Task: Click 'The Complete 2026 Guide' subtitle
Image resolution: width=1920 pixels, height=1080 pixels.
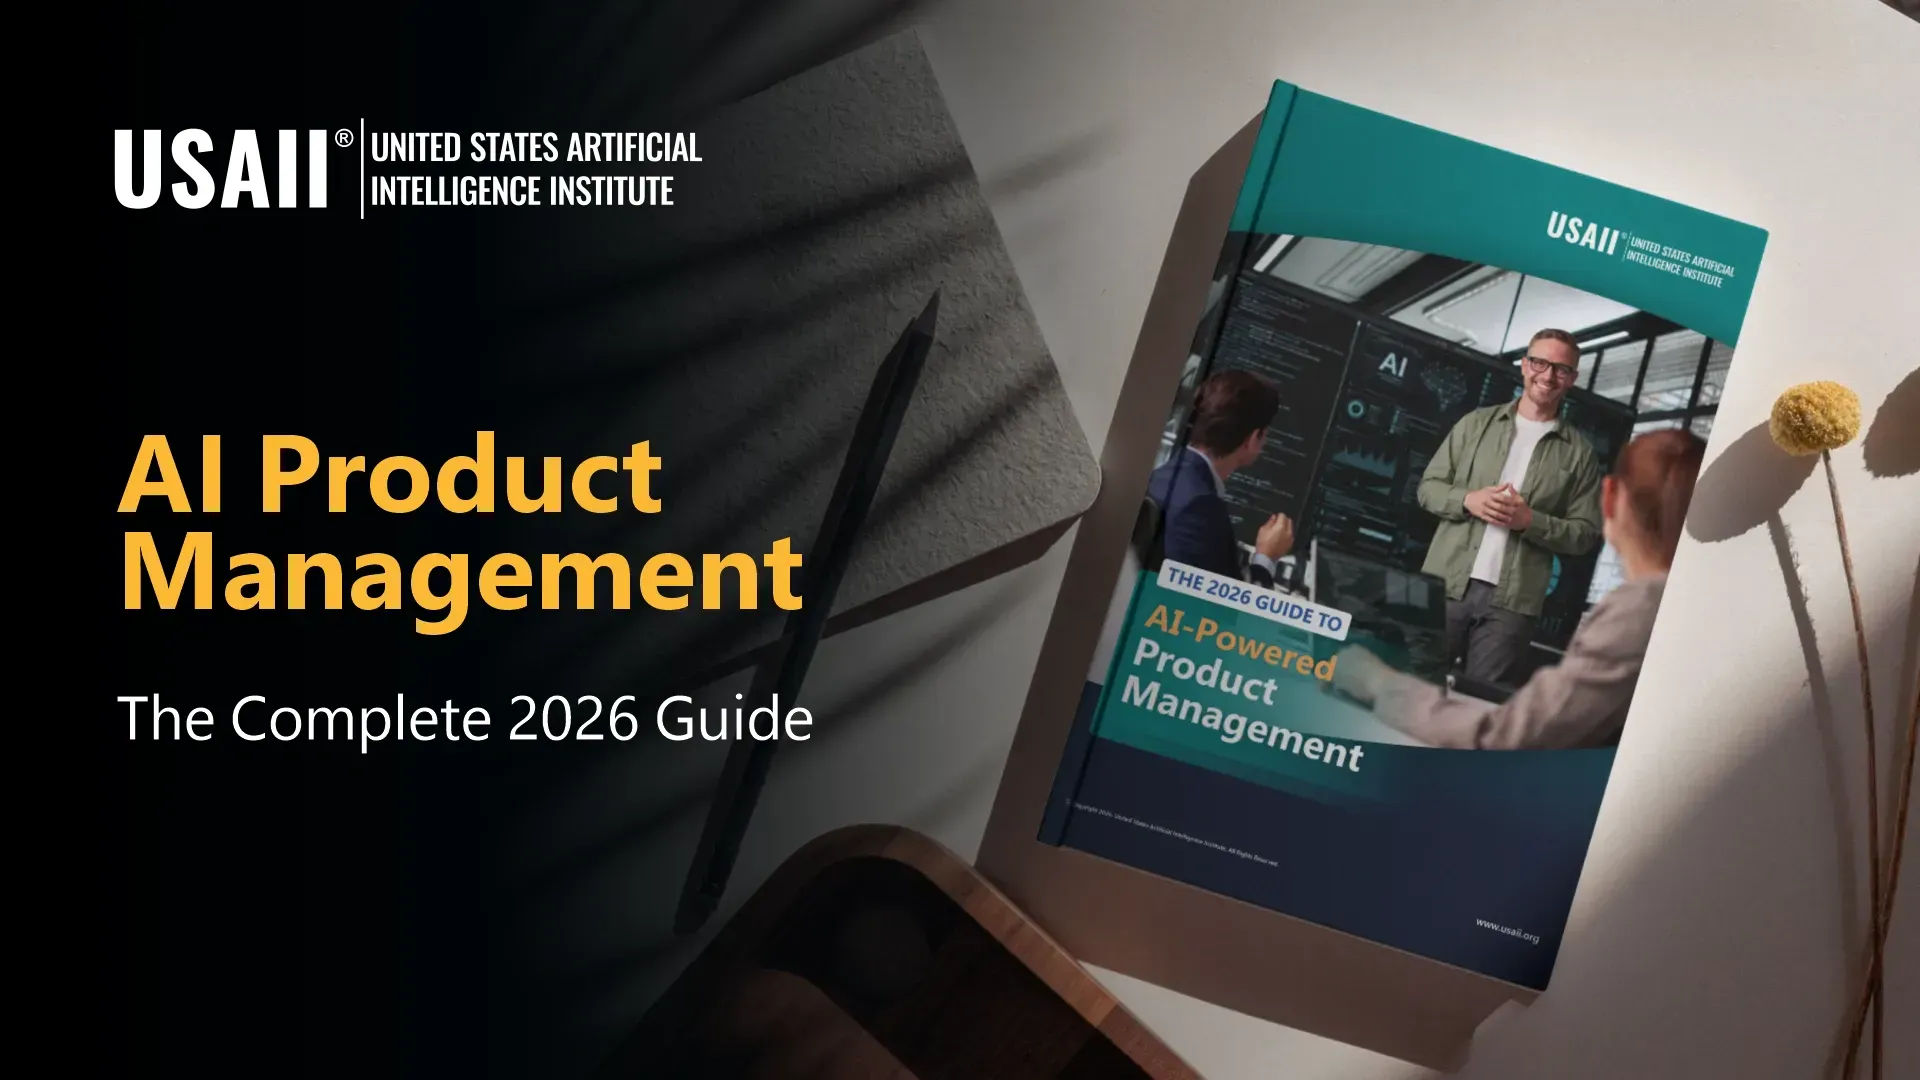Action: 465,719
